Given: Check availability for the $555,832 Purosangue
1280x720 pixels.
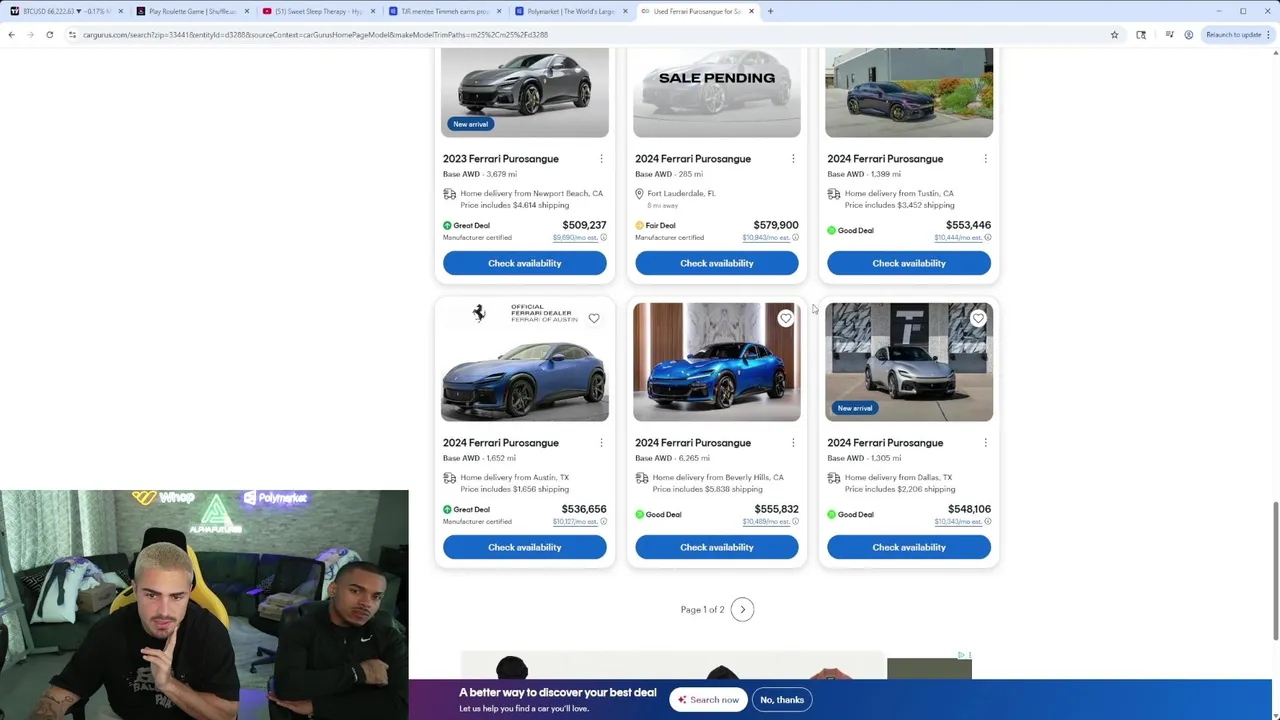Looking at the screenshot, I should 717,547.
